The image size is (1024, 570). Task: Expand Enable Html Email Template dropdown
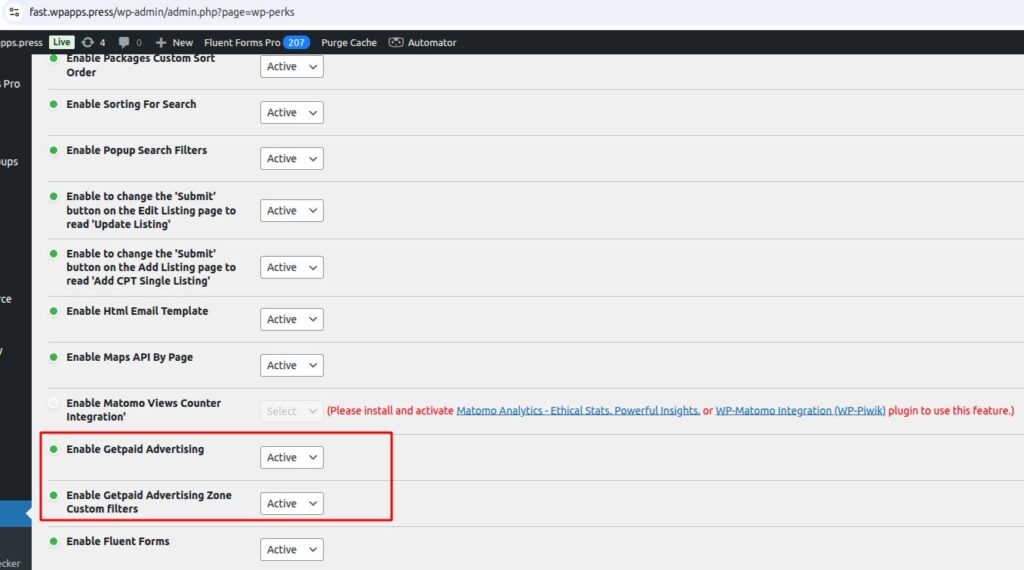pos(291,320)
